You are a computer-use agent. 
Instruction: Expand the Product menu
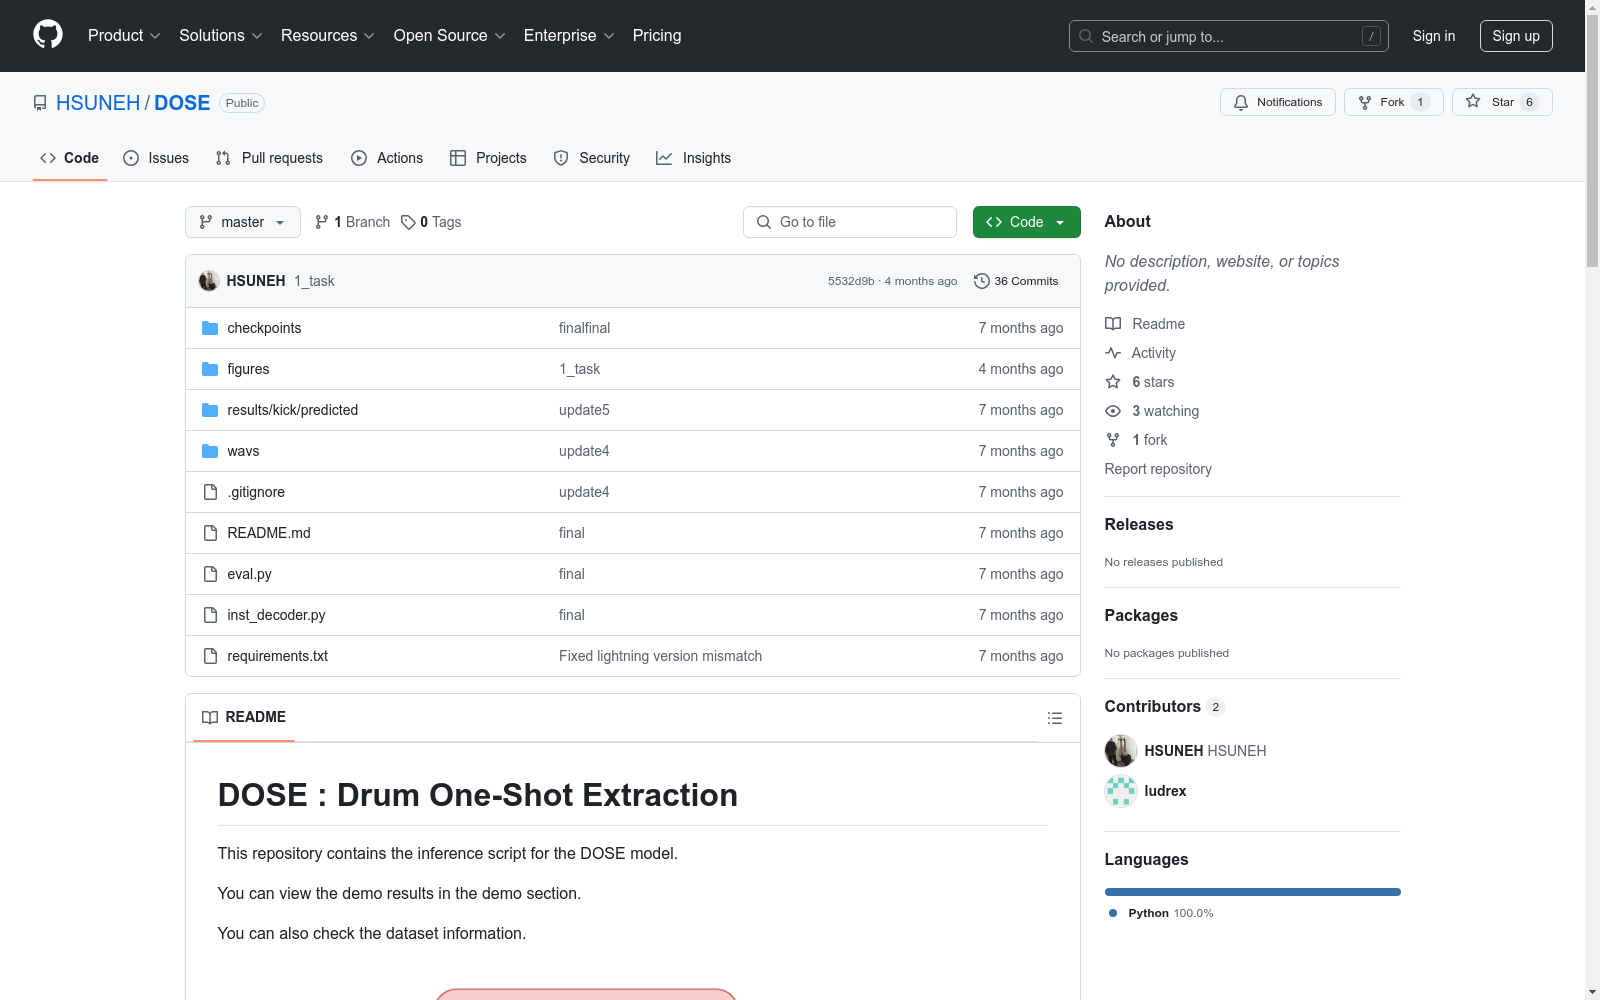coord(124,35)
